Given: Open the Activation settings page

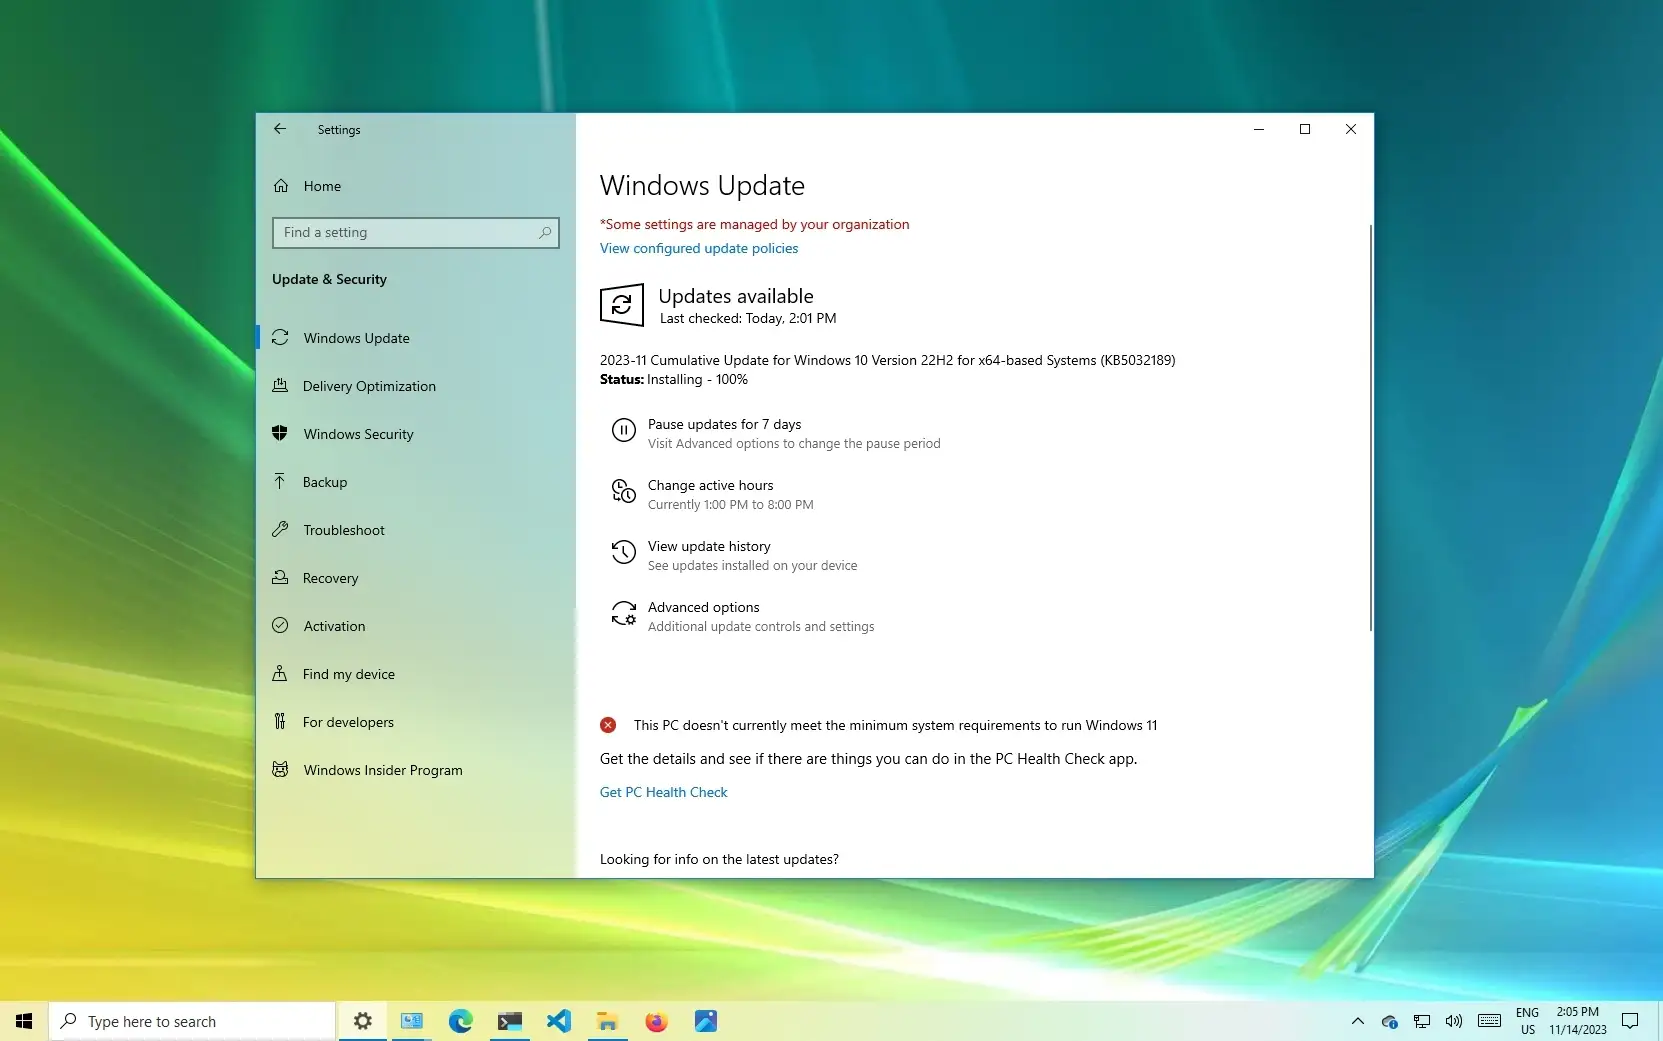Looking at the screenshot, I should [416, 626].
